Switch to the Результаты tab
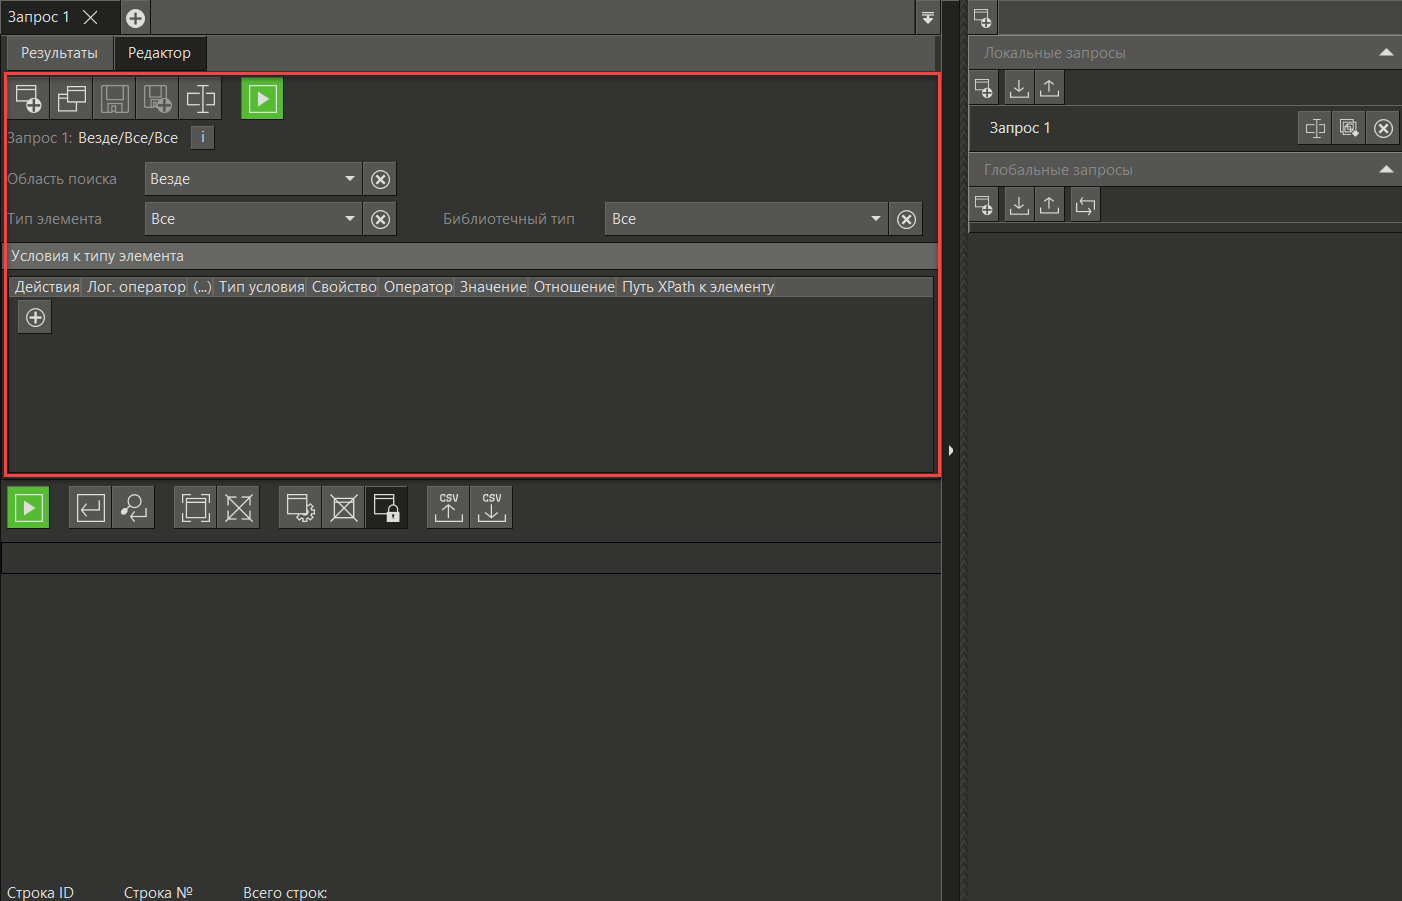 [59, 53]
